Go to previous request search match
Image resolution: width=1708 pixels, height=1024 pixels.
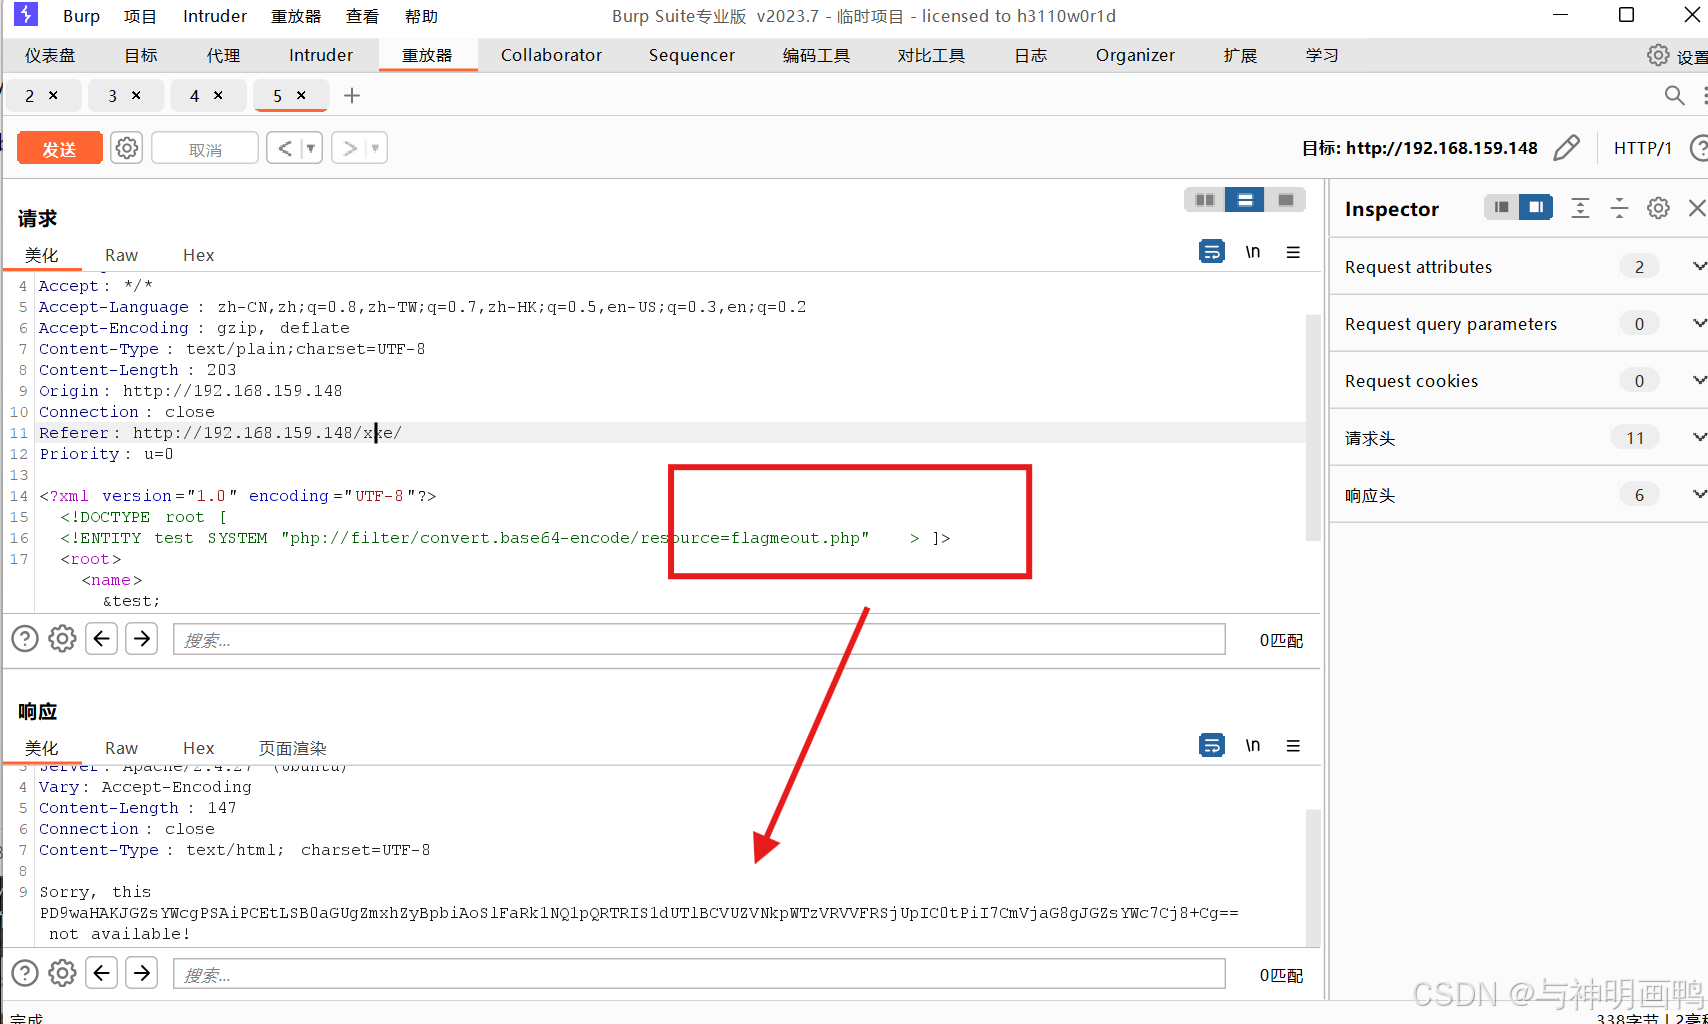click(x=102, y=638)
